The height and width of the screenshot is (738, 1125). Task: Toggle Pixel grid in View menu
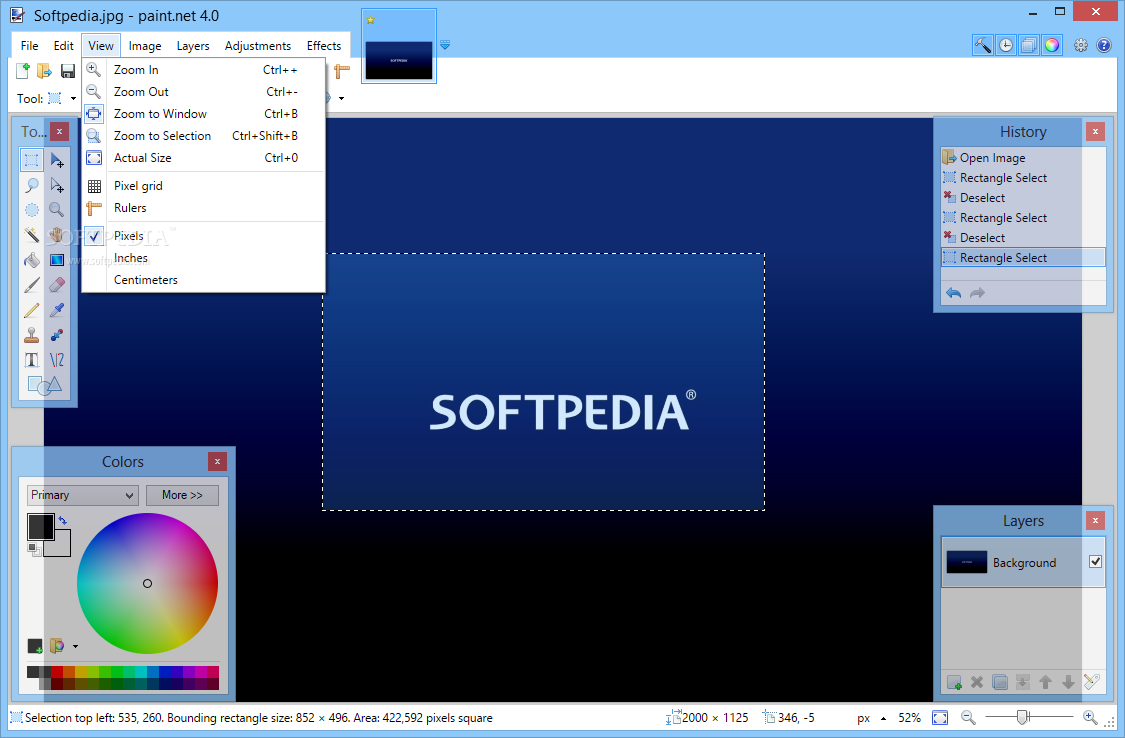204,186
